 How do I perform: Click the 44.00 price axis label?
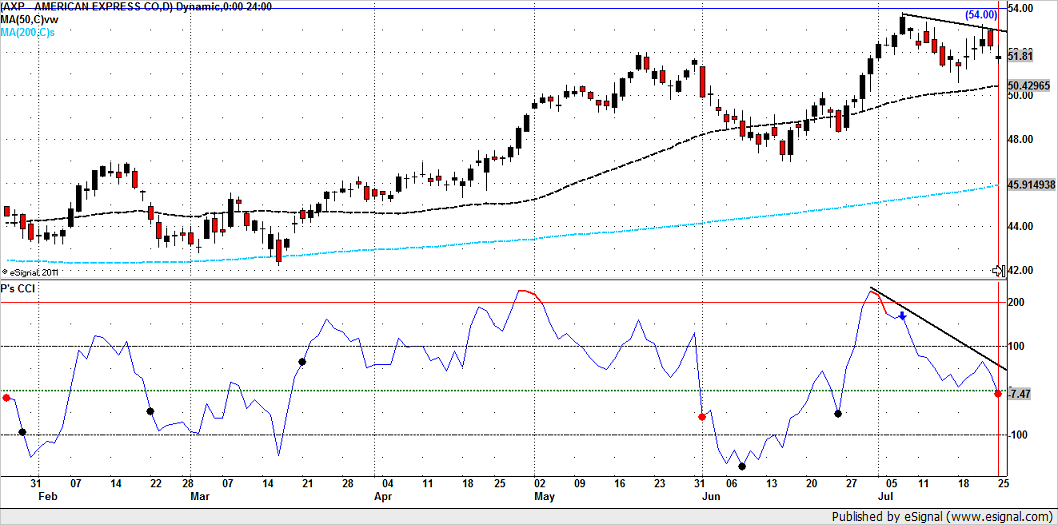tap(1020, 227)
